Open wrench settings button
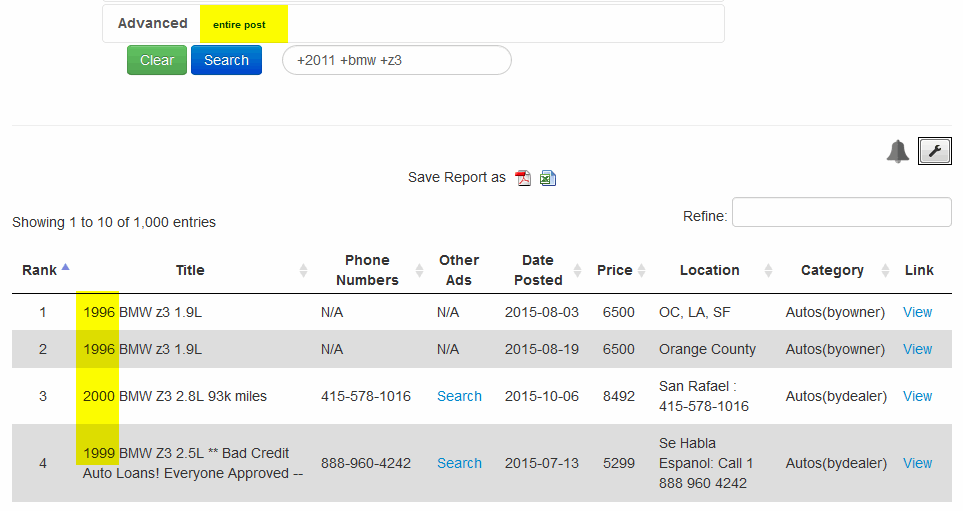 click(x=935, y=151)
